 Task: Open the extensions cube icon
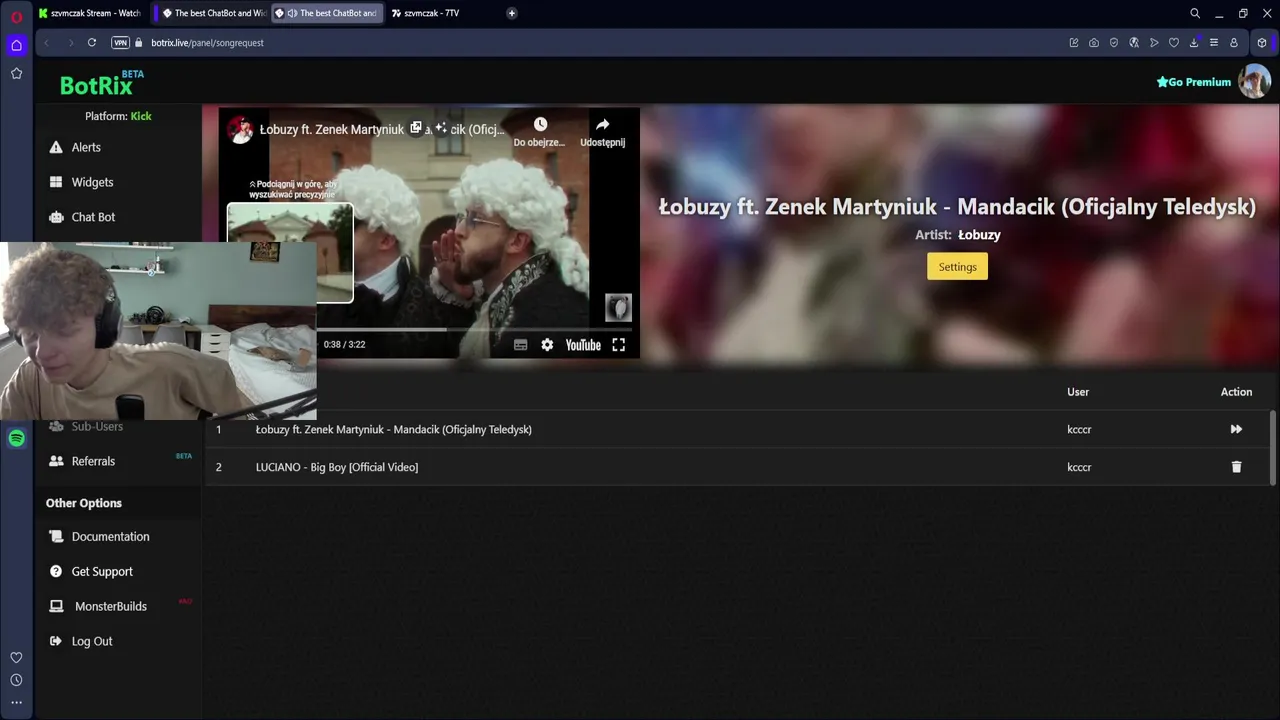pos(1262,43)
